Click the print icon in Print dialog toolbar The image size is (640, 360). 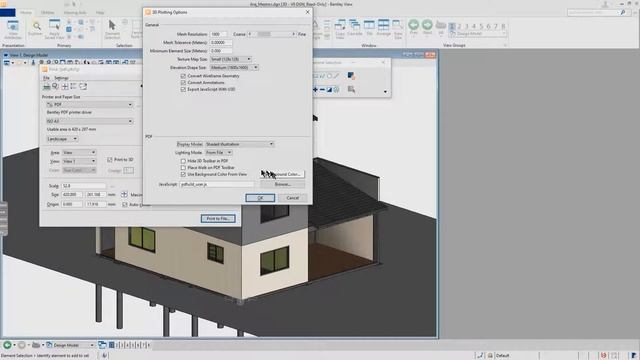coord(47,86)
